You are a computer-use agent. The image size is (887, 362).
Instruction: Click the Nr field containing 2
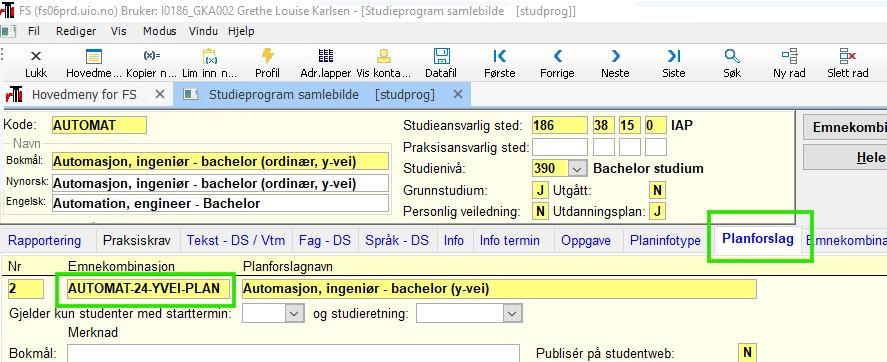[25, 289]
